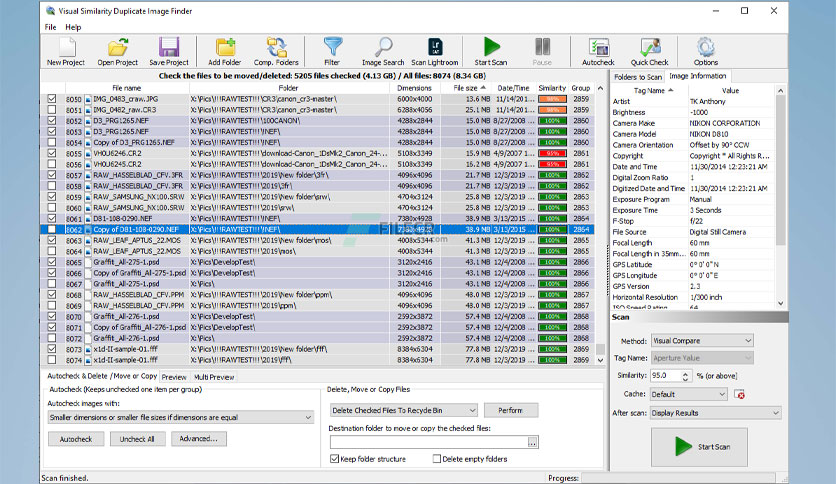Image resolution: width=836 pixels, height=484 pixels.
Task: Enable Delete empty folders option
Action: (437, 459)
